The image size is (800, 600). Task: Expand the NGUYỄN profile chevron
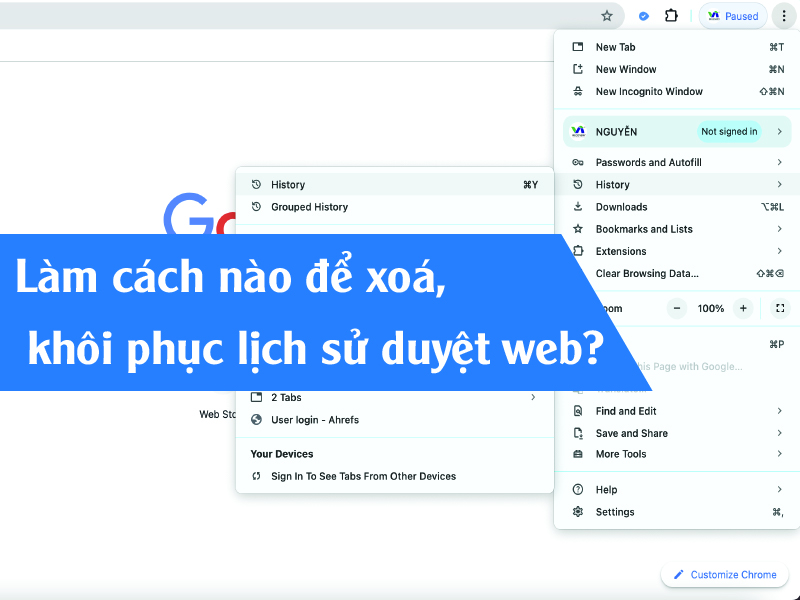780,132
